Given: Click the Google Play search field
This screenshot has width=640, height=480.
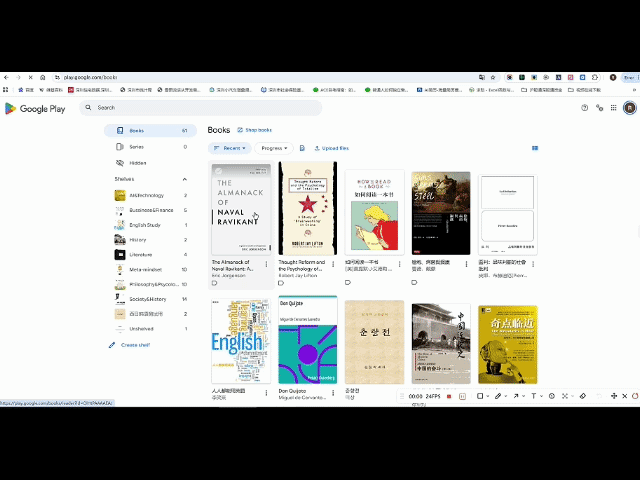Looking at the screenshot, I should (200, 108).
